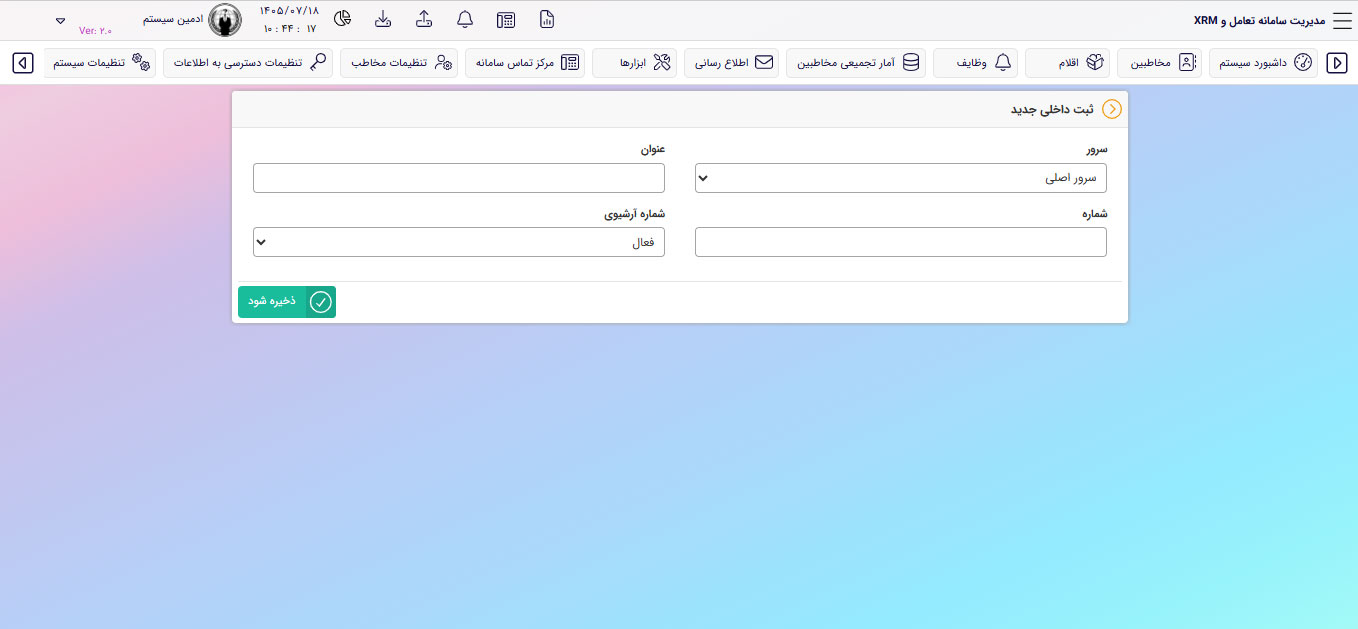Open the ابزارها menu
The width and height of the screenshot is (1358, 629).
click(635, 63)
